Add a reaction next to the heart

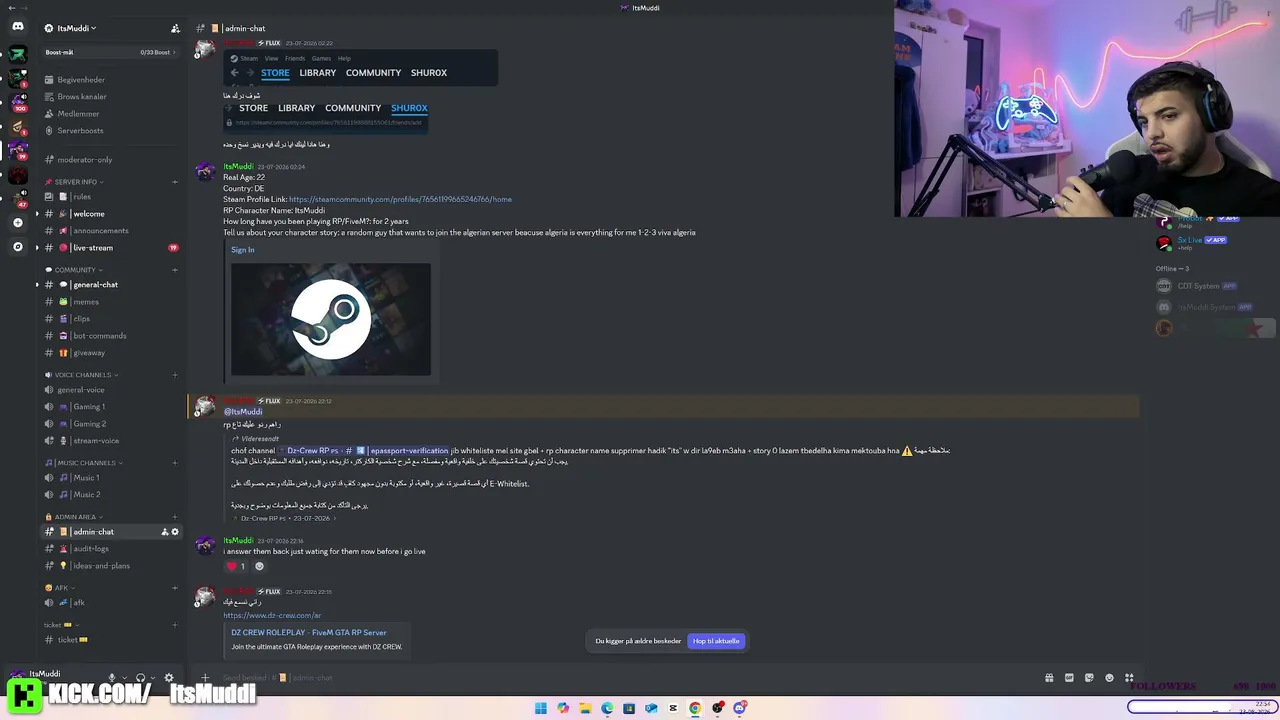click(259, 566)
